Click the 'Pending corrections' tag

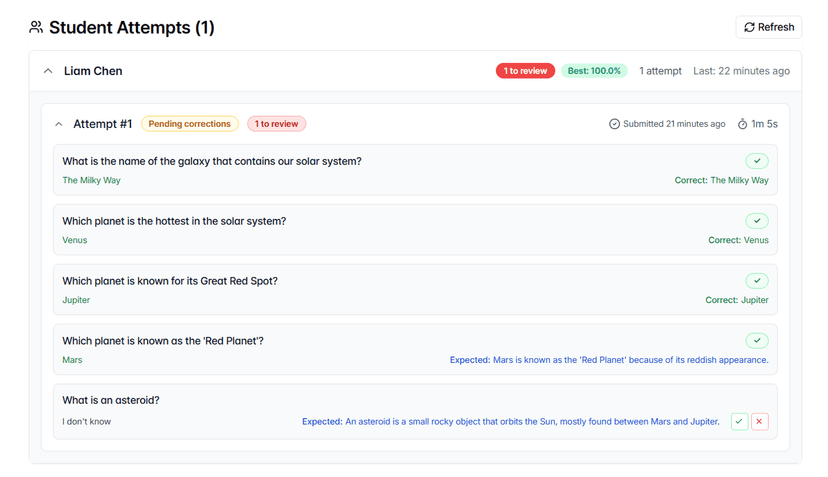pos(190,124)
